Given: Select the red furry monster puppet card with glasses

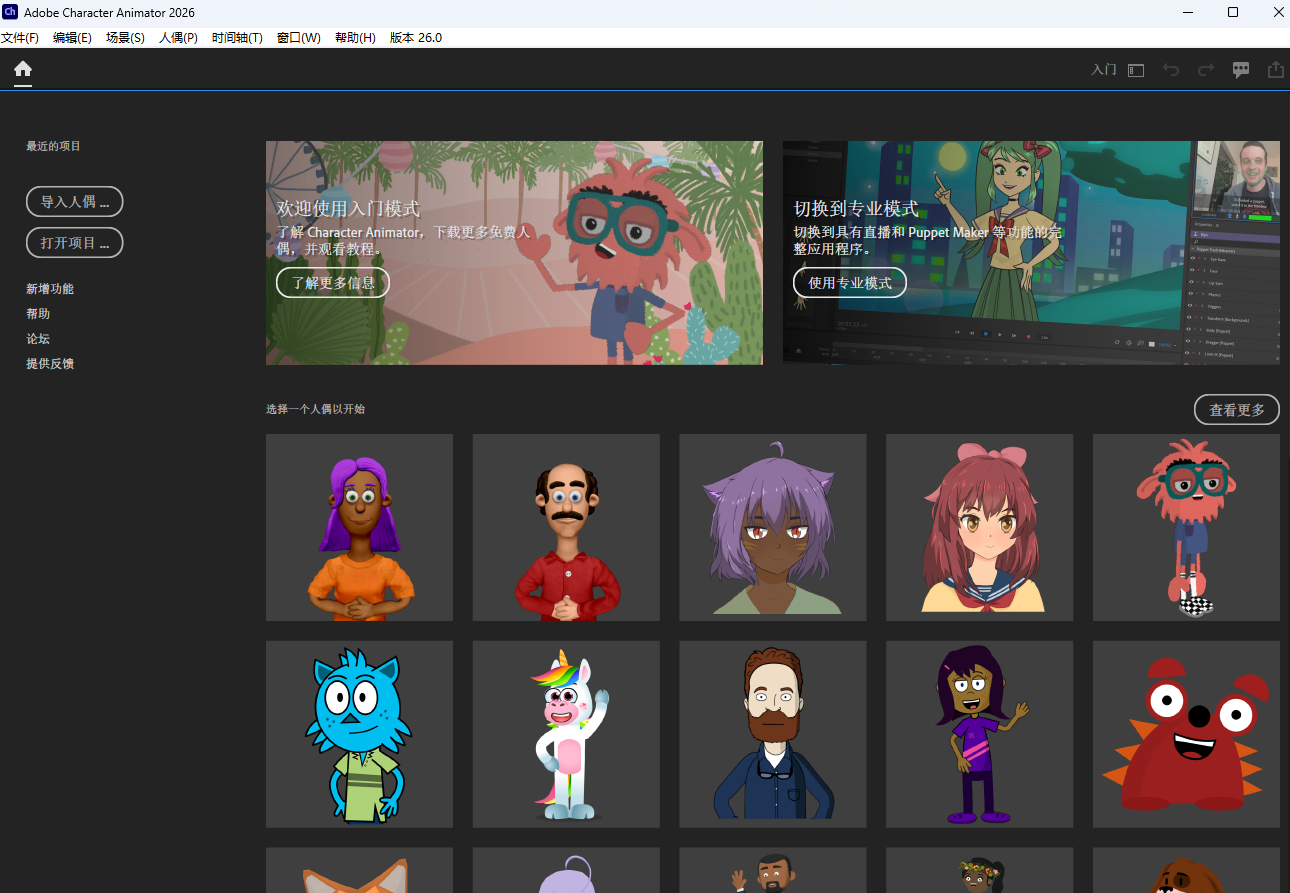Looking at the screenshot, I should pos(1186,527).
